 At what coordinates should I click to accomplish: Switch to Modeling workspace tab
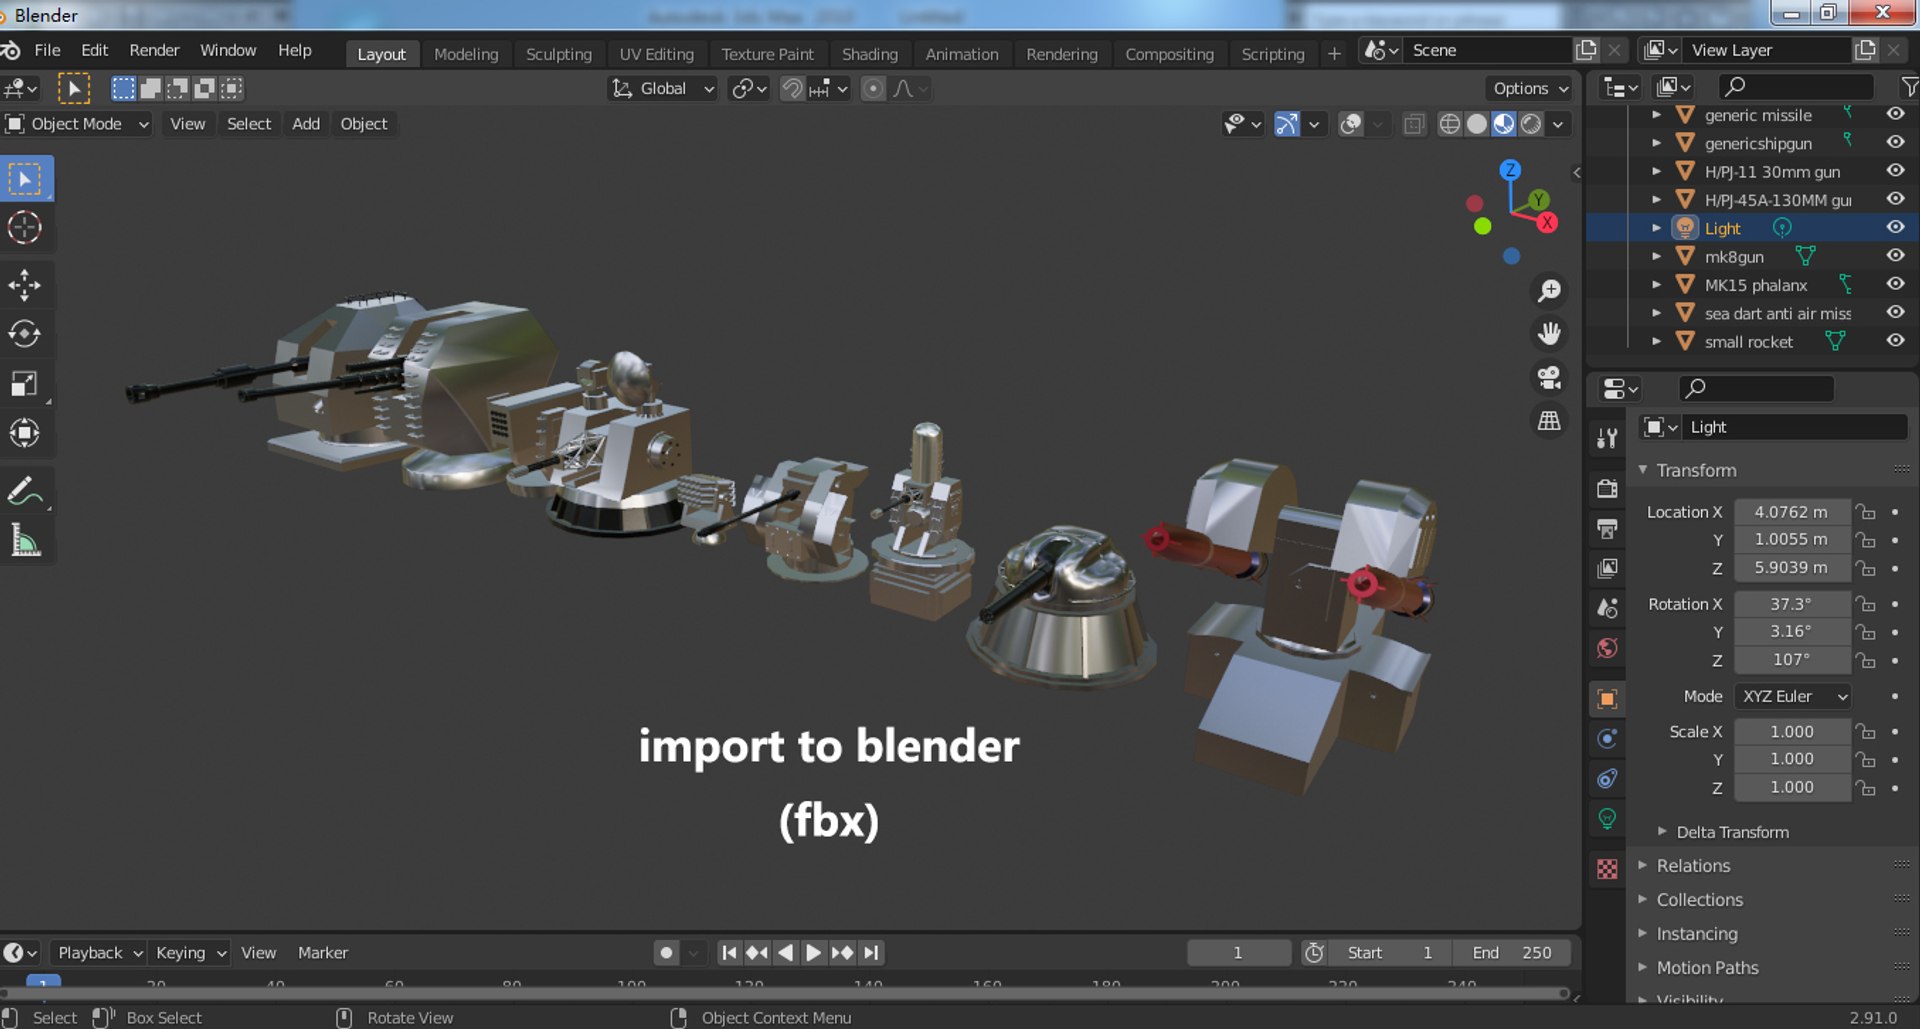[466, 54]
